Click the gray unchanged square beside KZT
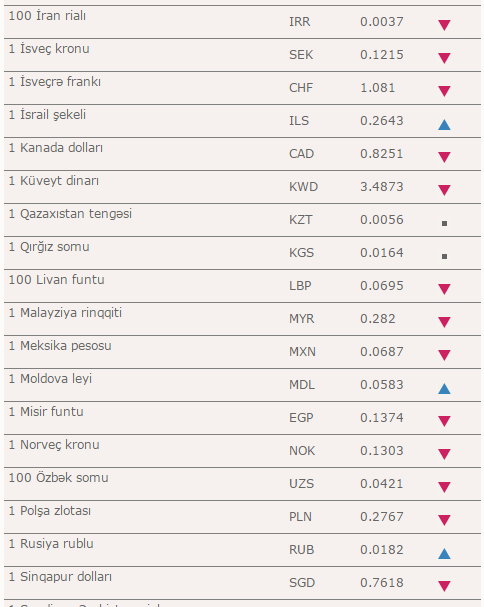 (445, 223)
